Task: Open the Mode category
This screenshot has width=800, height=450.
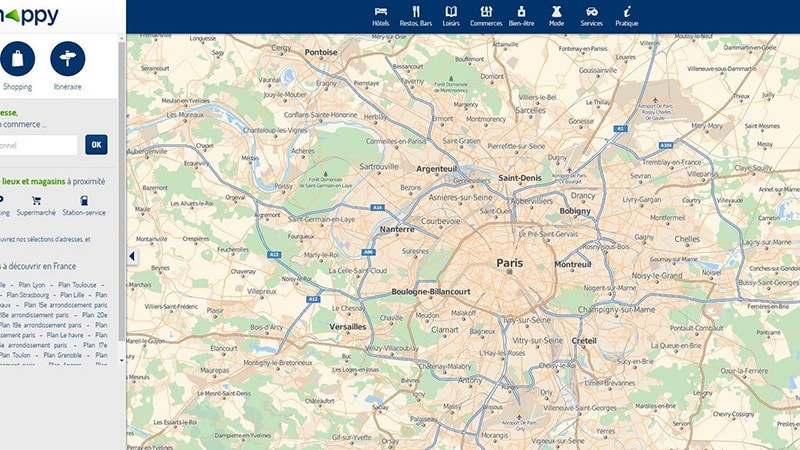Action: pos(556,16)
